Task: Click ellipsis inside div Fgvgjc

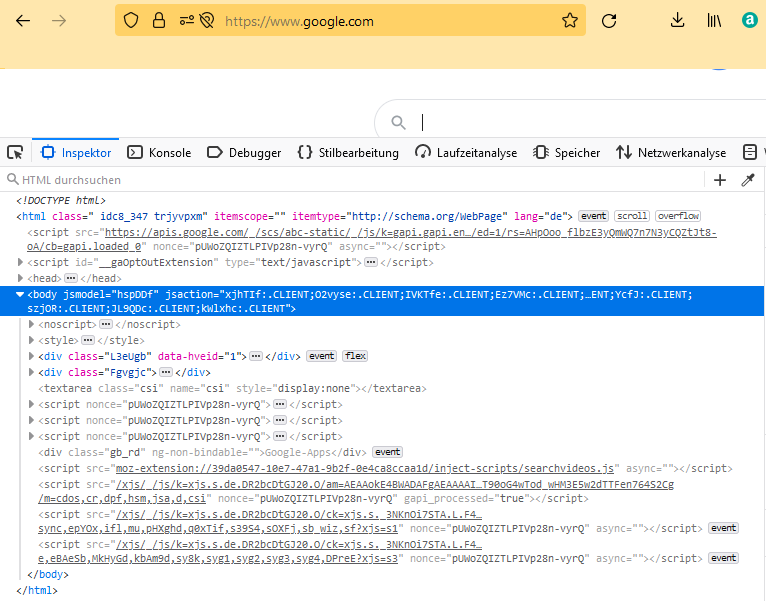Action: (x=166, y=372)
